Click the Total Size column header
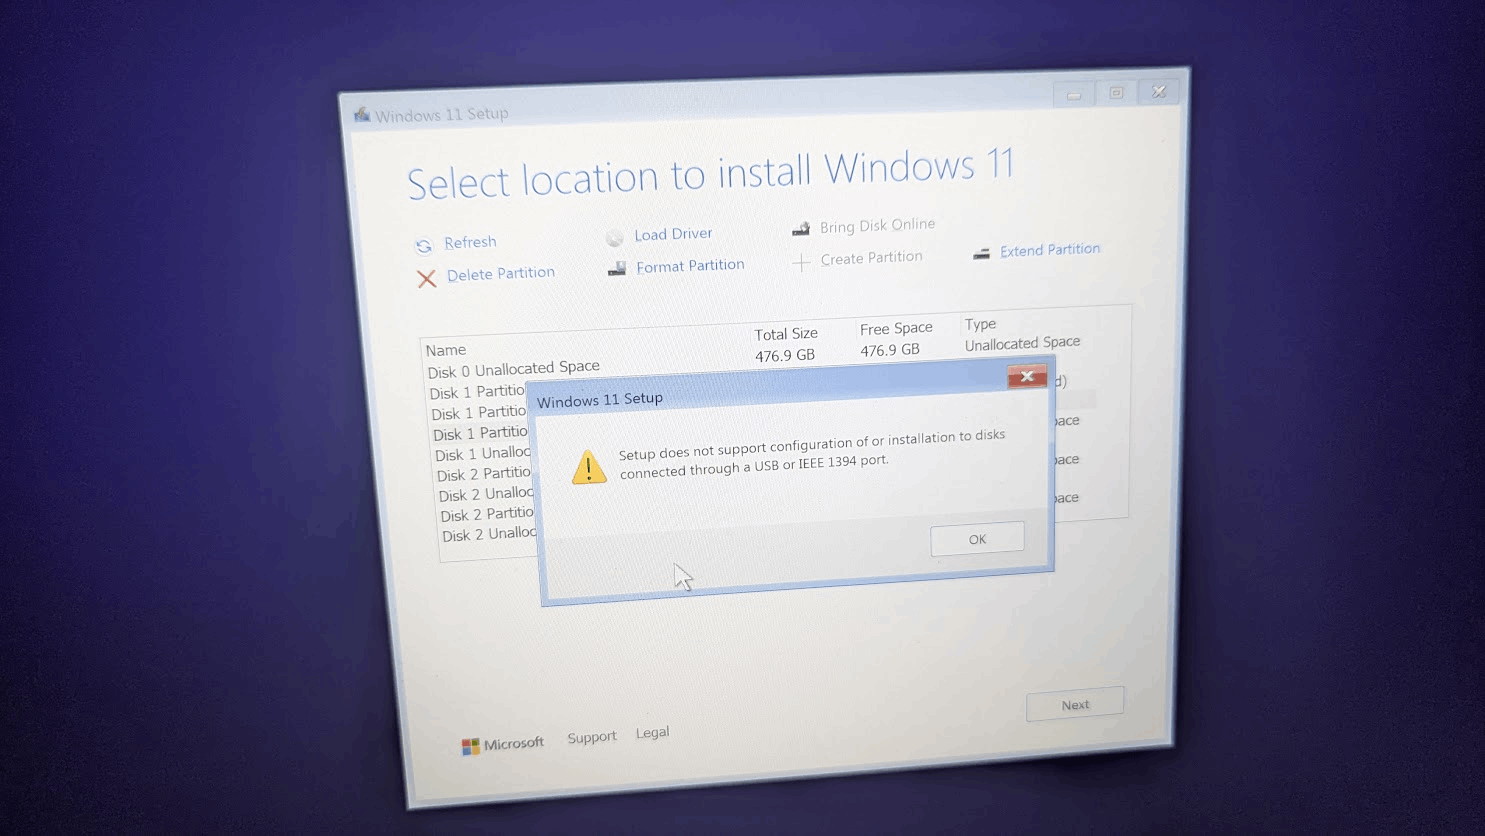 [786, 334]
